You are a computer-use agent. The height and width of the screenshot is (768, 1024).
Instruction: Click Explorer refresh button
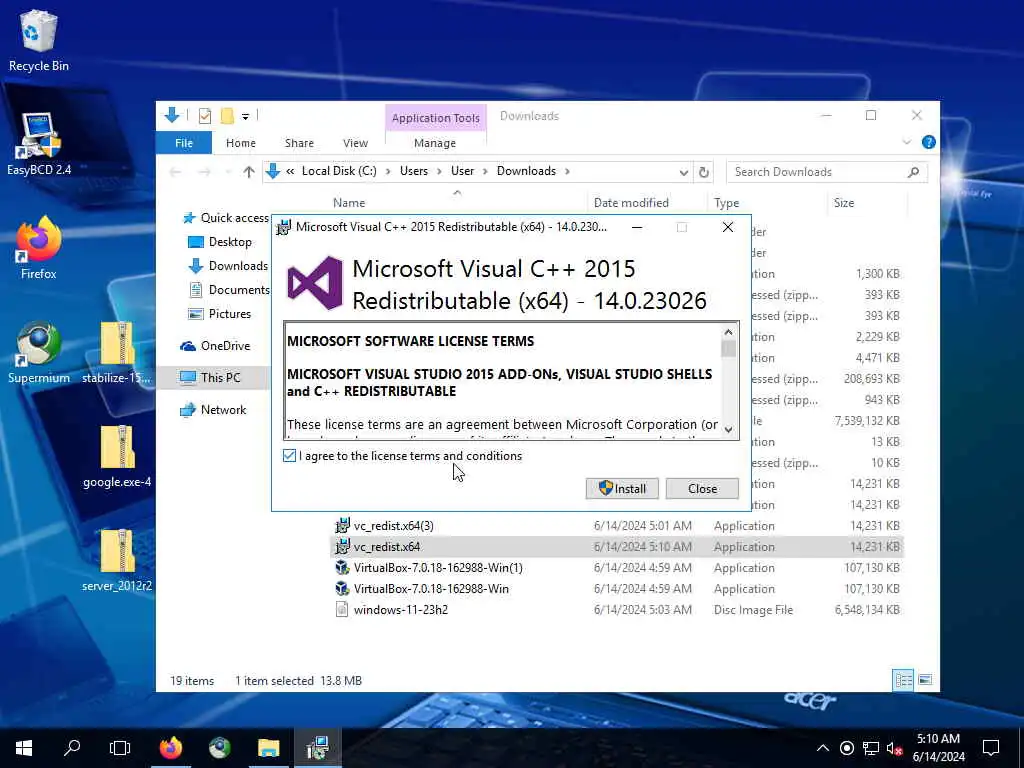click(703, 172)
